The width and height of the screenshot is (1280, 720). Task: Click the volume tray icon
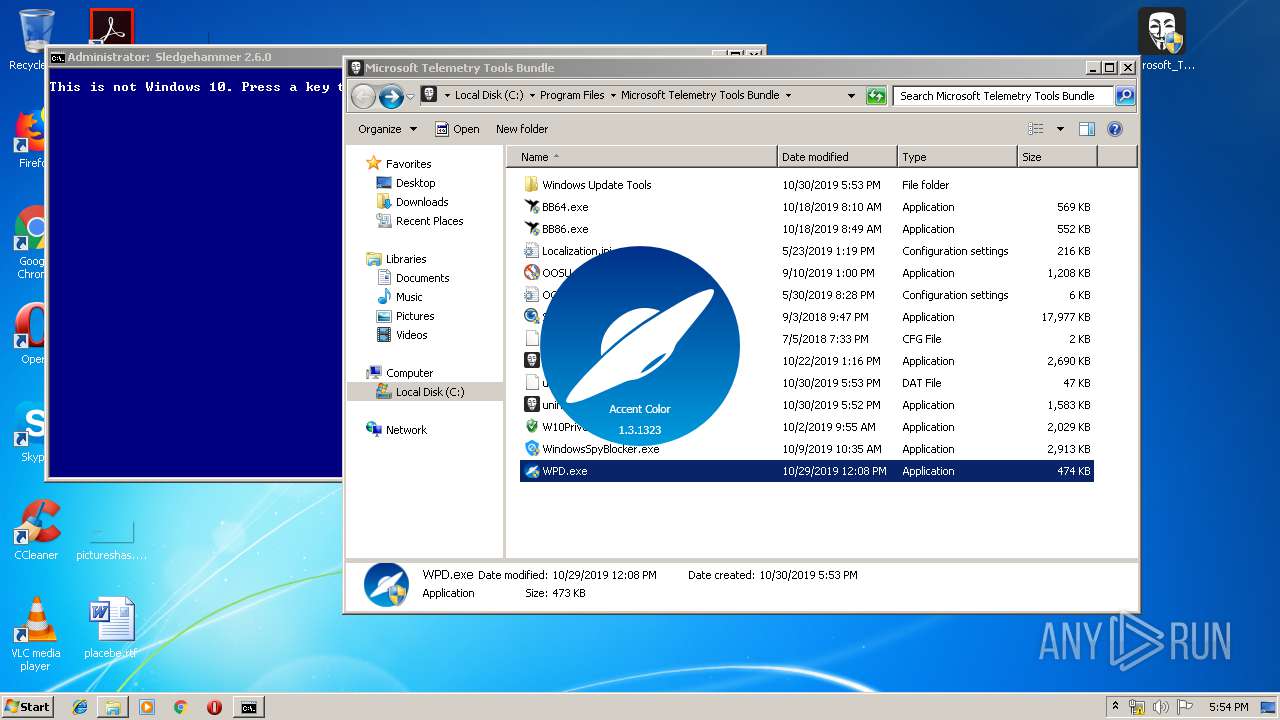pos(1161,707)
